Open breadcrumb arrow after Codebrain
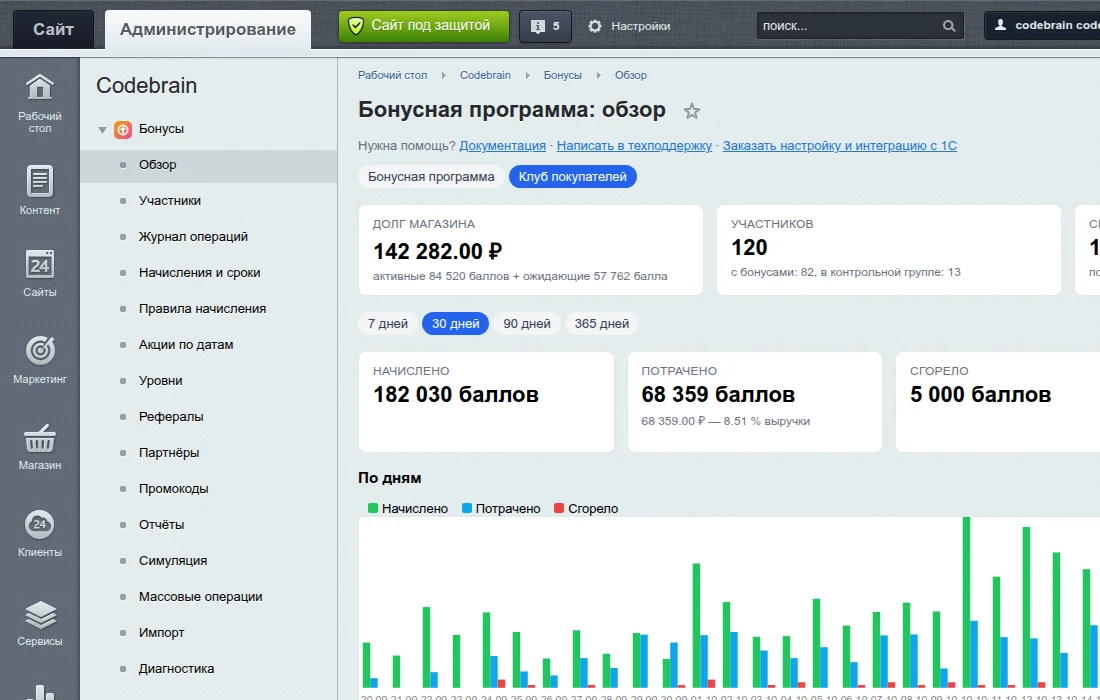 [528, 75]
